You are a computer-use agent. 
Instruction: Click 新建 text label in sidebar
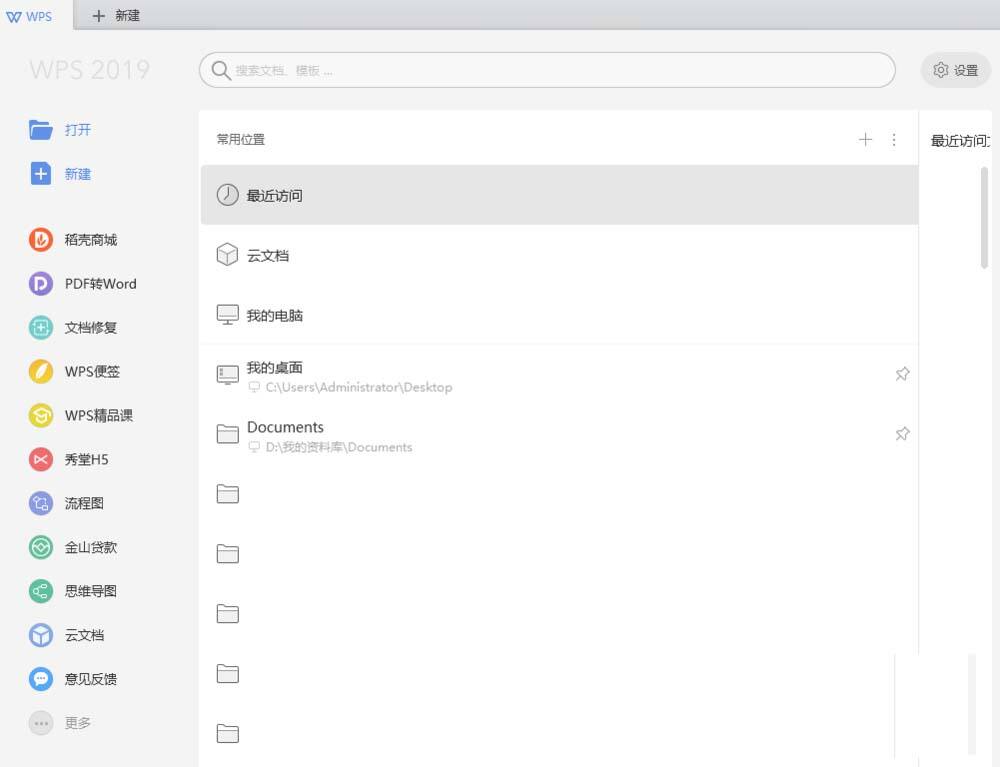78,174
